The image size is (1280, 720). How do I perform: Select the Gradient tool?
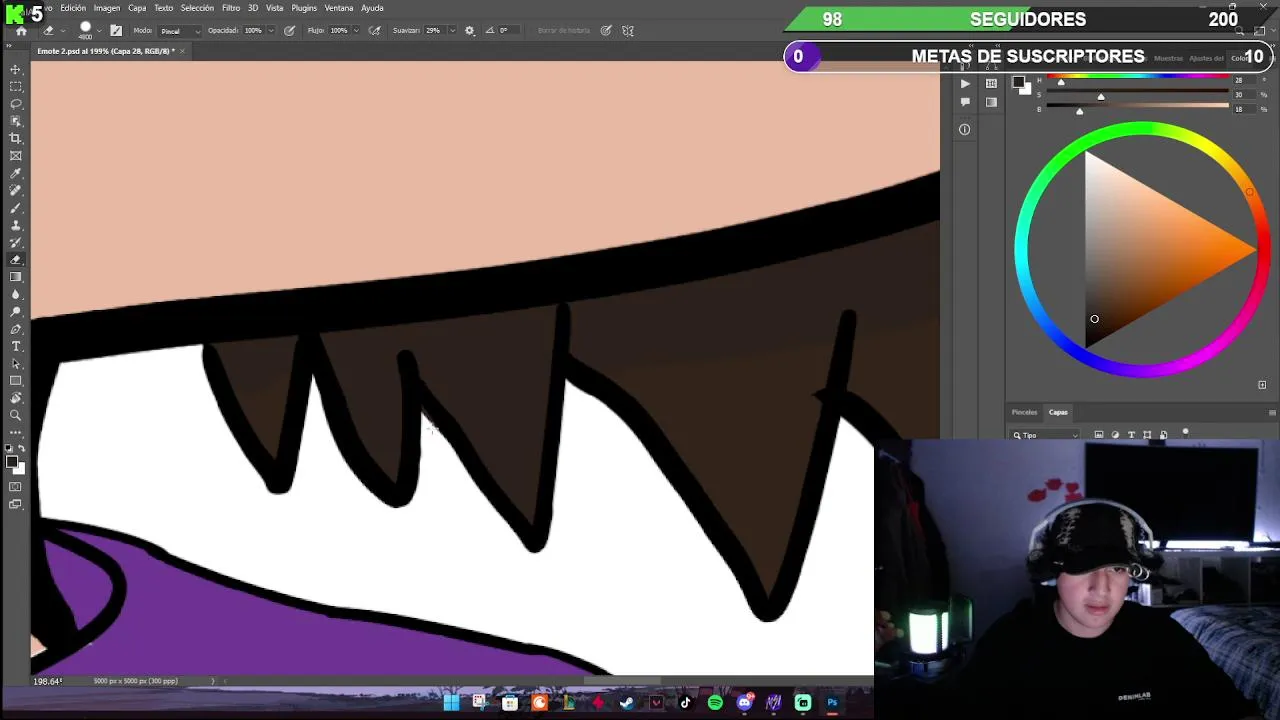[x=16, y=277]
